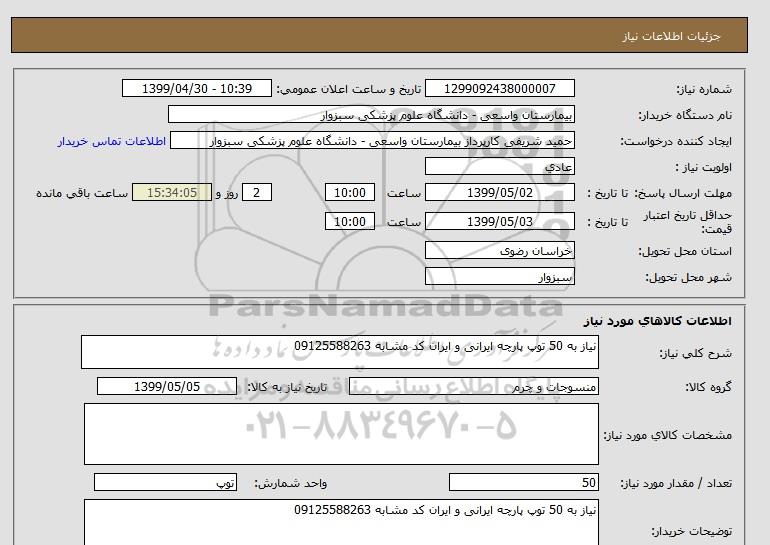Select the announcement date field 1399/04/30 - 10:39

[196, 88]
